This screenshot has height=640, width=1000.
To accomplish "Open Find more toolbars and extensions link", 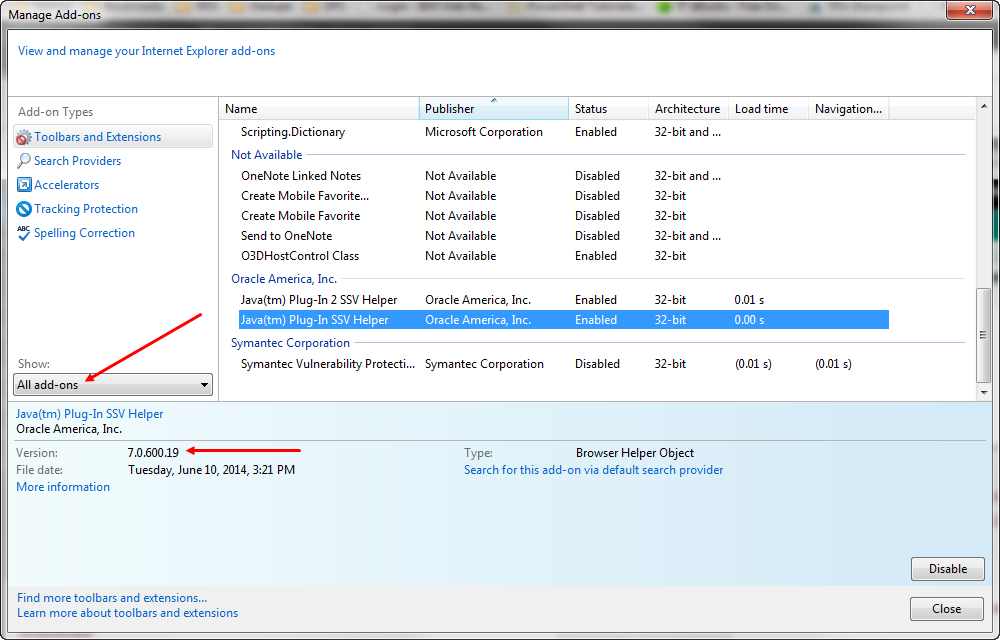I will [x=112, y=598].
